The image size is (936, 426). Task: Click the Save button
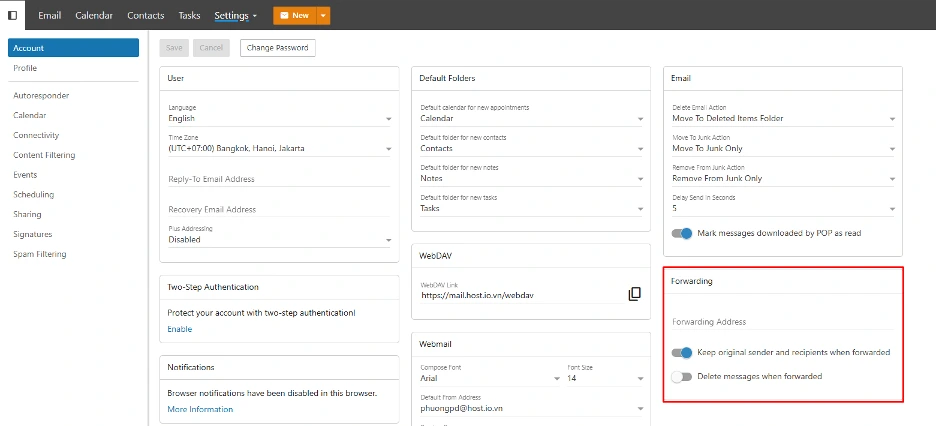tap(174, 48)
